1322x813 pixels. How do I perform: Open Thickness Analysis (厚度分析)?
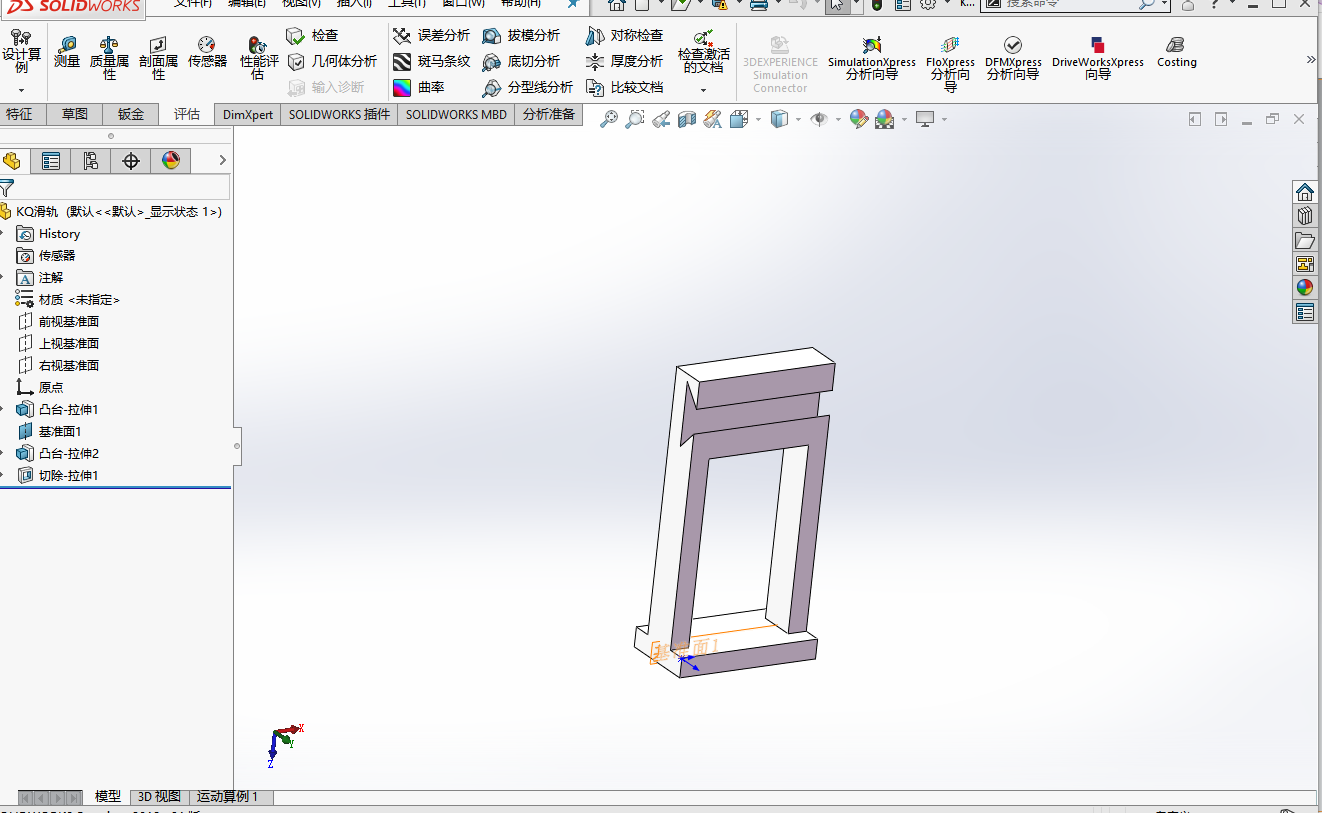point(624,62)
